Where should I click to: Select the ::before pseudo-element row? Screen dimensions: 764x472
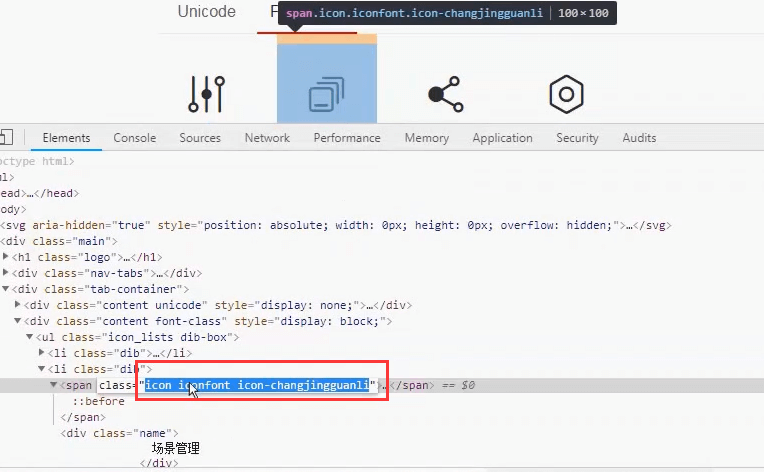98,401
